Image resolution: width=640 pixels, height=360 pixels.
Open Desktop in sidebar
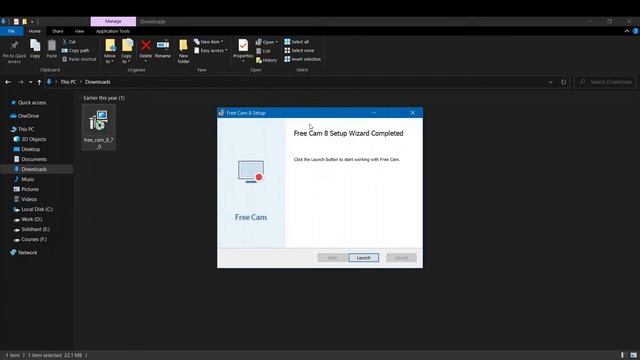tap(27, 149)
